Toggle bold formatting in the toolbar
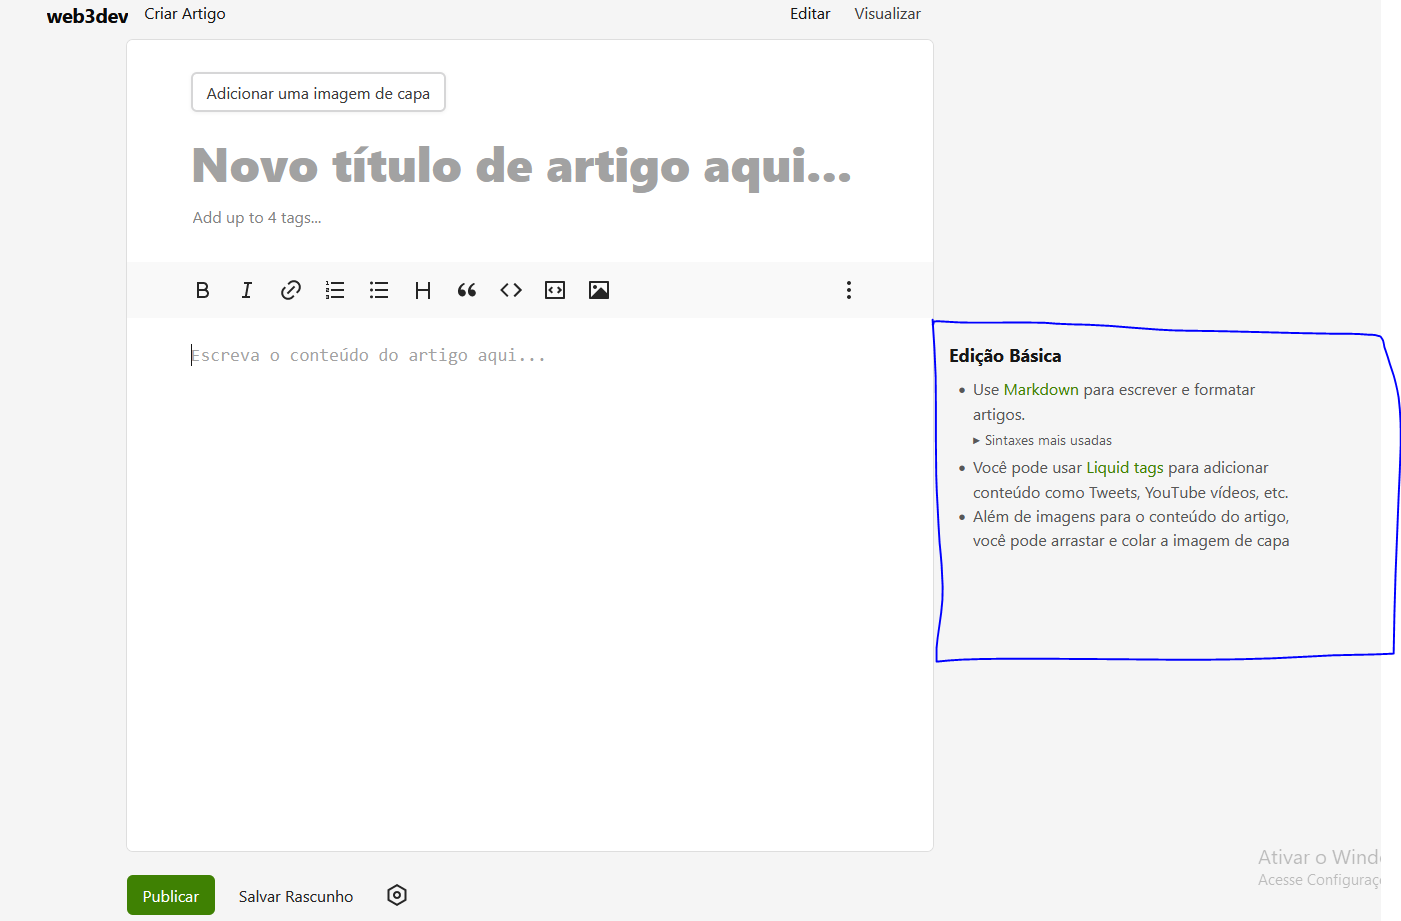The image size is (1401, 921). 203,290
